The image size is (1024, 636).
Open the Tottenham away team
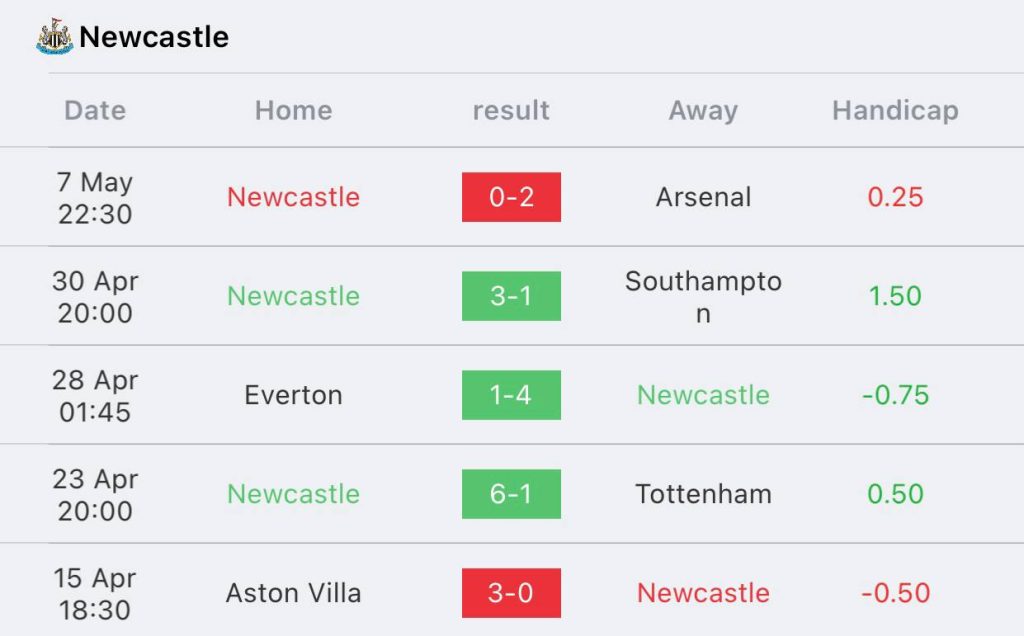click(x=703, y=494)
